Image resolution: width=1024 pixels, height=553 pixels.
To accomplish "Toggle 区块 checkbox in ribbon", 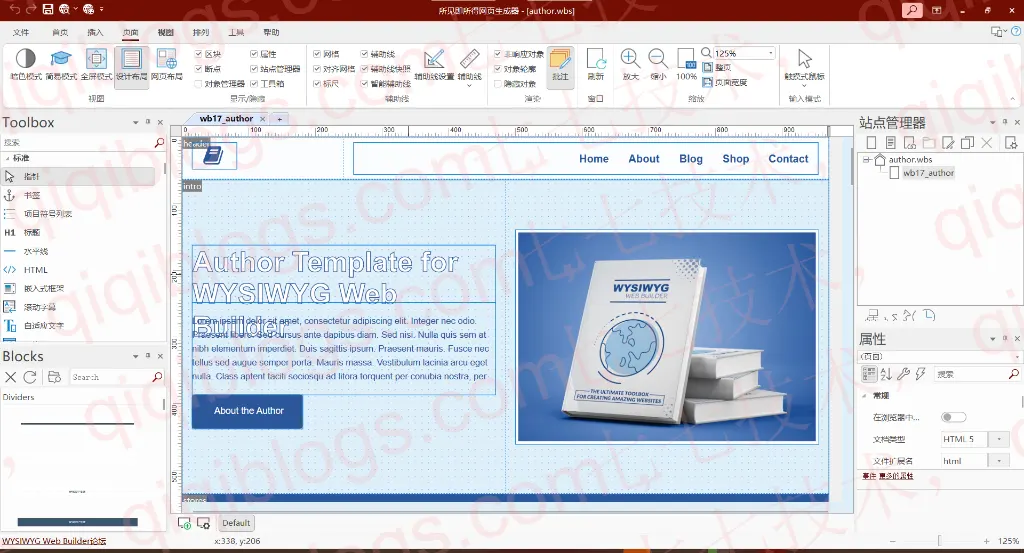I will [x=198, y=54].
